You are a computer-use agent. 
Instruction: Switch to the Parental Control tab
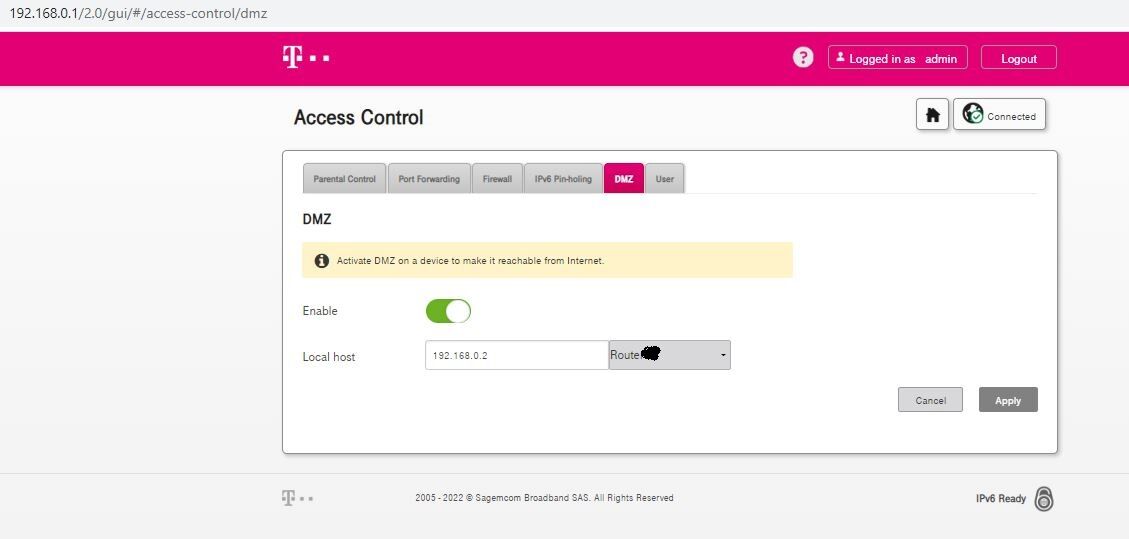[x=344, y=178]
